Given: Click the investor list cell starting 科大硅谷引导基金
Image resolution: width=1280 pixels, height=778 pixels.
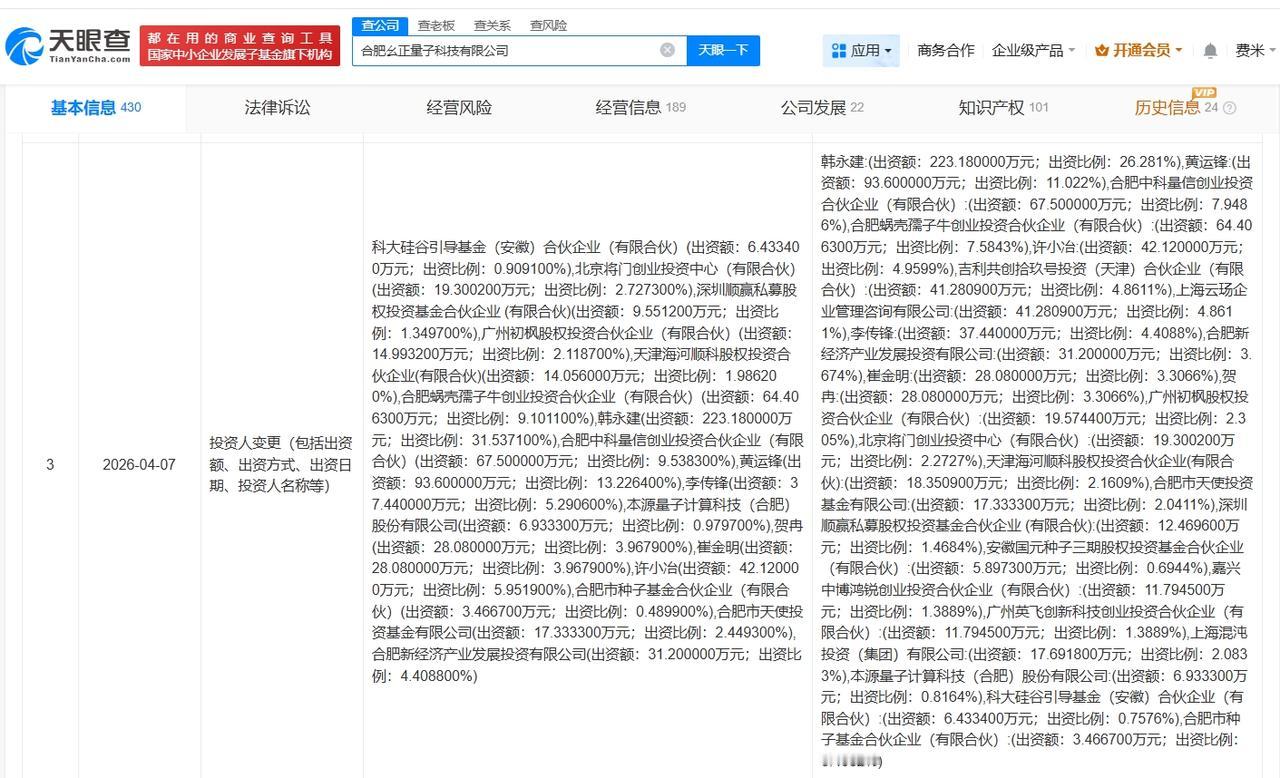Looking at the screenshot, I should pos(588,462).
